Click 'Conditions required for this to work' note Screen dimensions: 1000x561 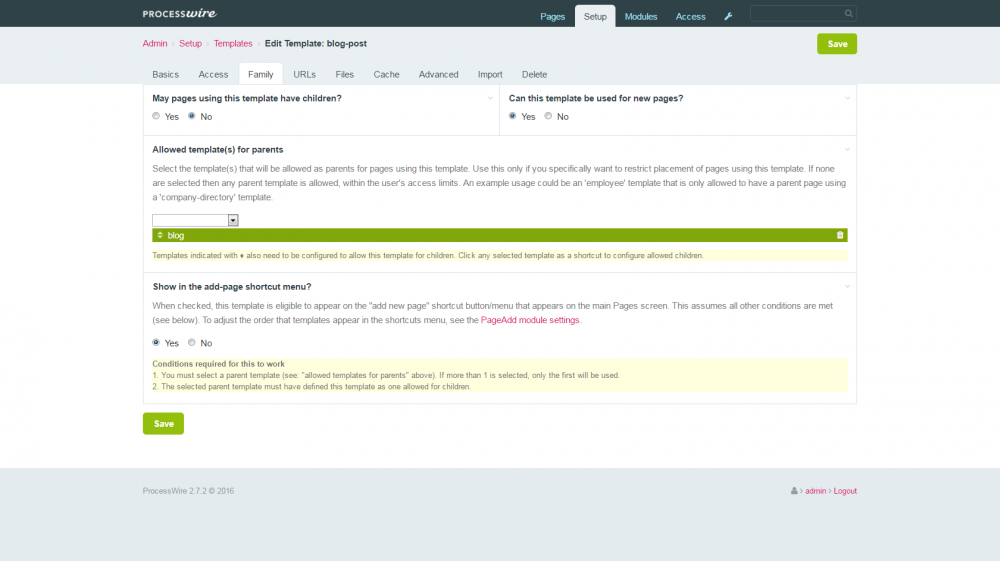click(x=218, y=364)
